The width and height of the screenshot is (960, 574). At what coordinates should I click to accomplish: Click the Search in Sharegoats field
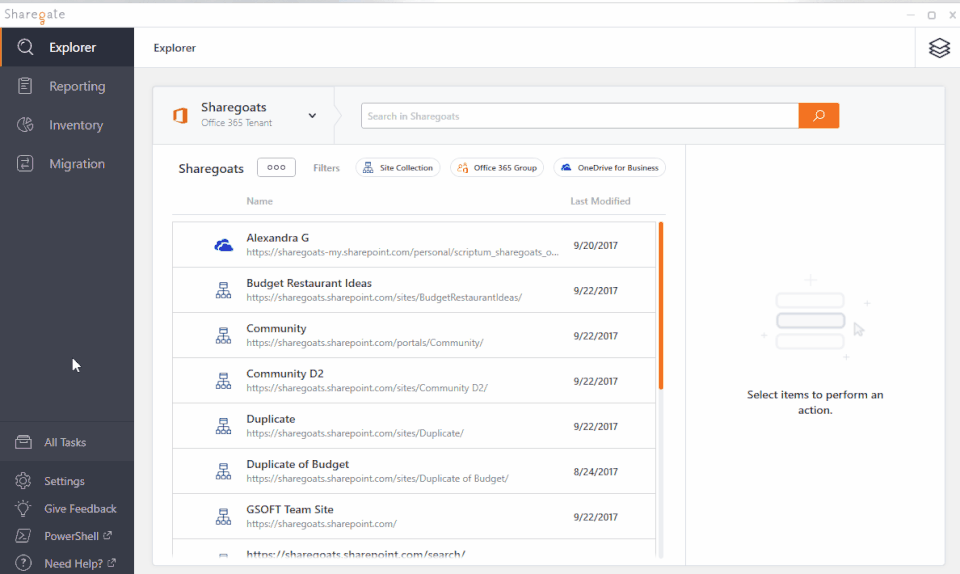point(580,116)
